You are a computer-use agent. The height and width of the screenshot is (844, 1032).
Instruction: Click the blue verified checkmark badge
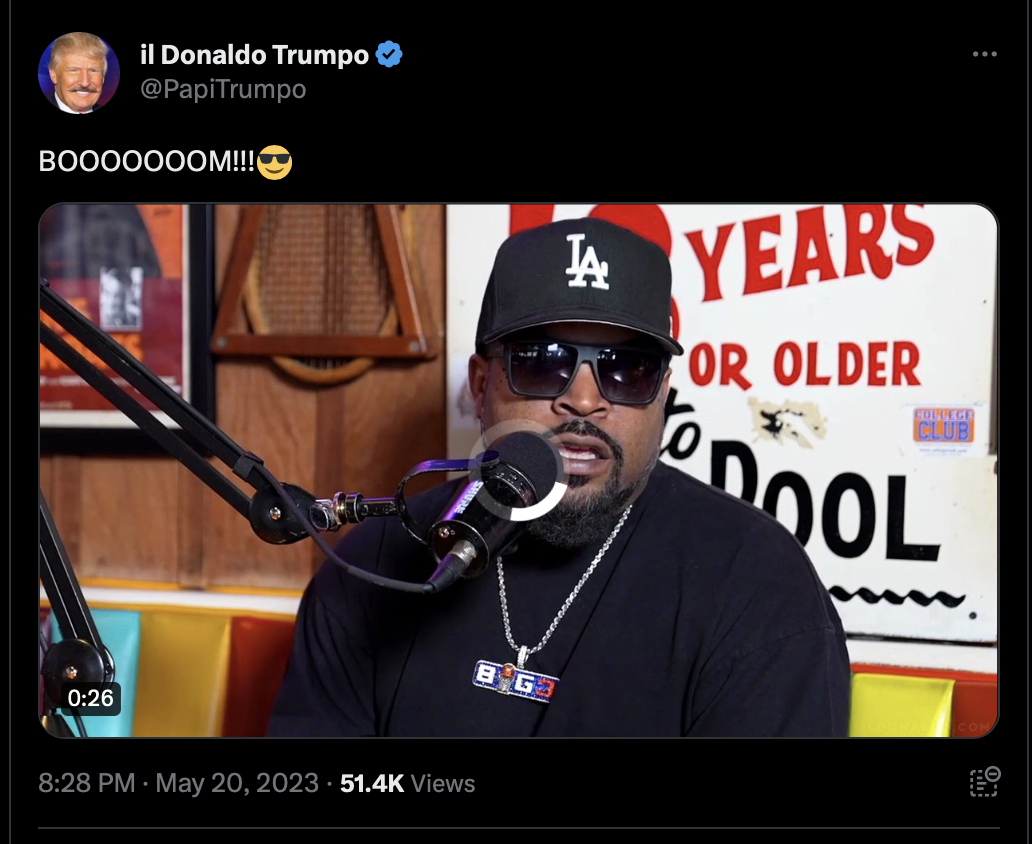click(x=389, y=54)
